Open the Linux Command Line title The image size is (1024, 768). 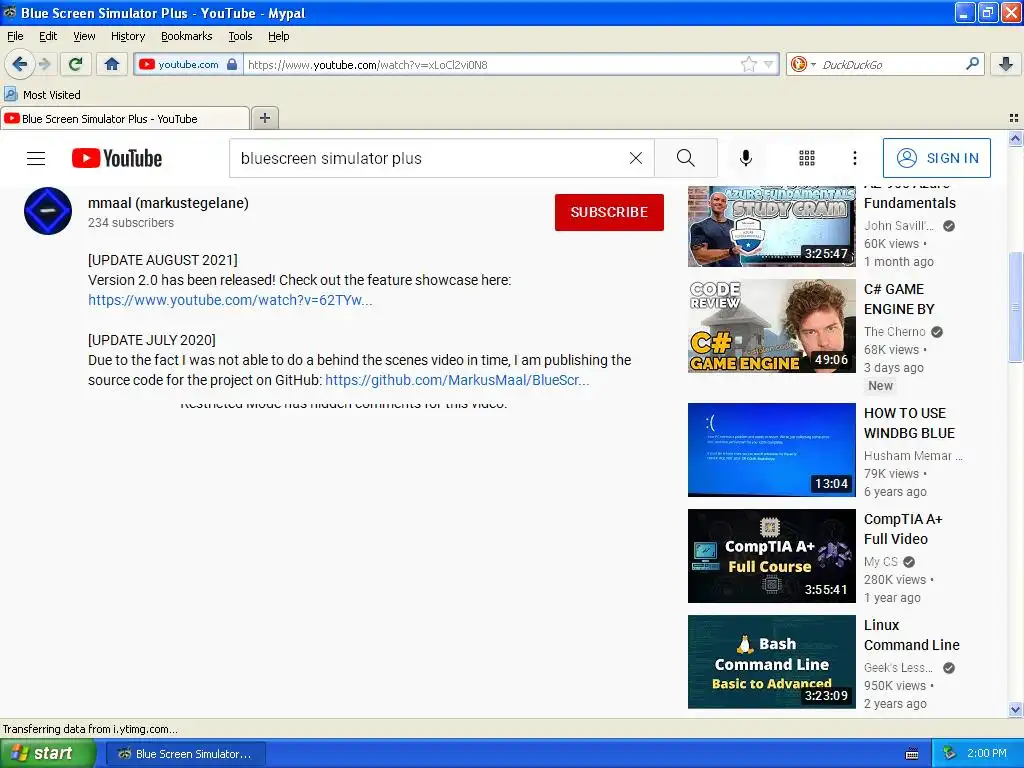912,635
